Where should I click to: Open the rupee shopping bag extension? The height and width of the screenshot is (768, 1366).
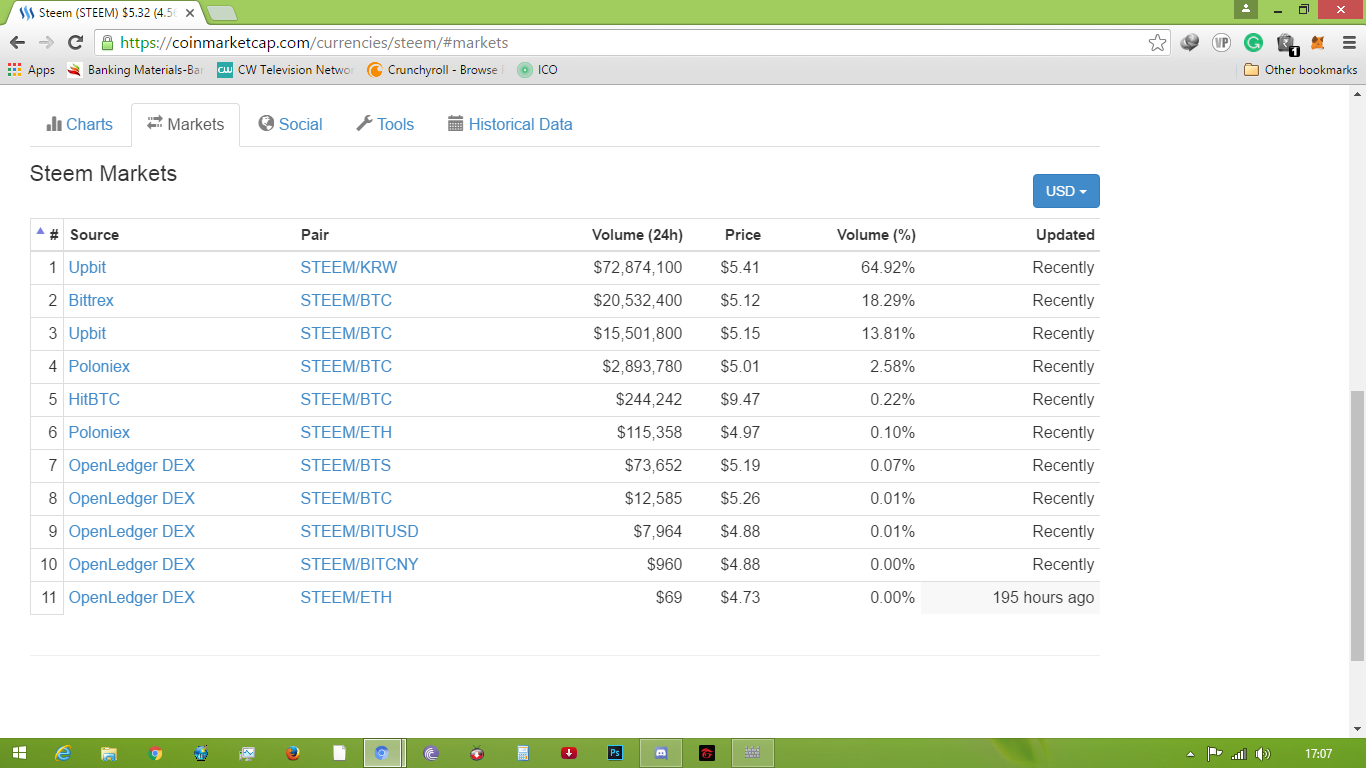1286,43
